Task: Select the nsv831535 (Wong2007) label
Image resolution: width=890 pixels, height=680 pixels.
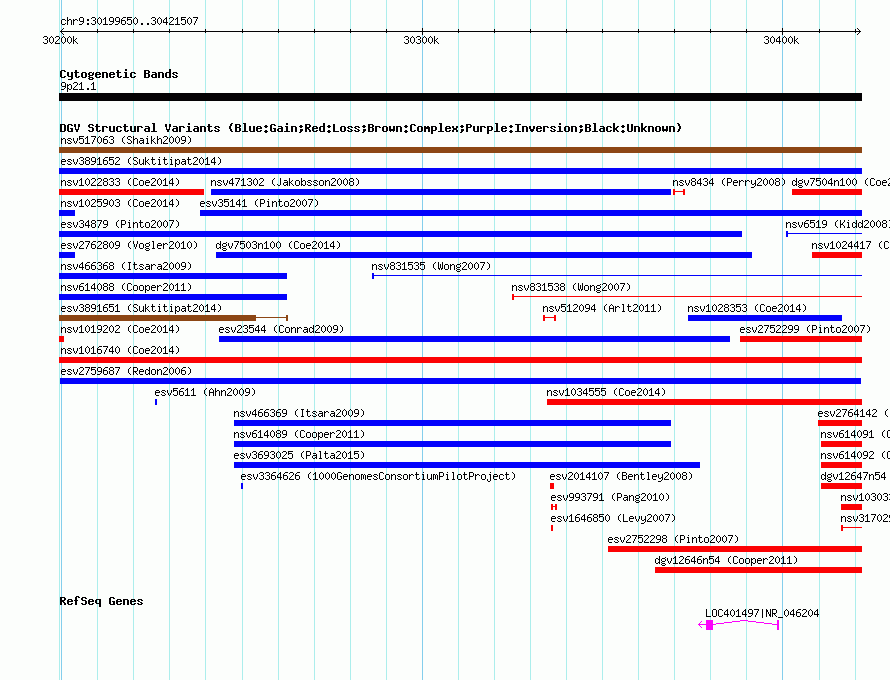Action: point(431,266)
